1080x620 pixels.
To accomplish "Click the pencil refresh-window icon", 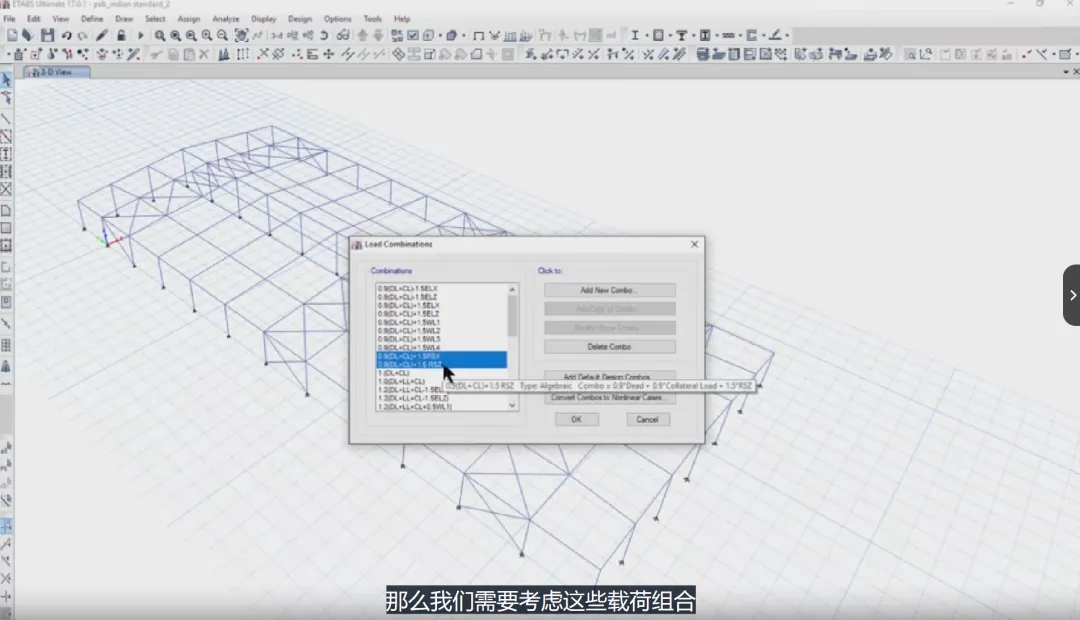I will [102, 35].
